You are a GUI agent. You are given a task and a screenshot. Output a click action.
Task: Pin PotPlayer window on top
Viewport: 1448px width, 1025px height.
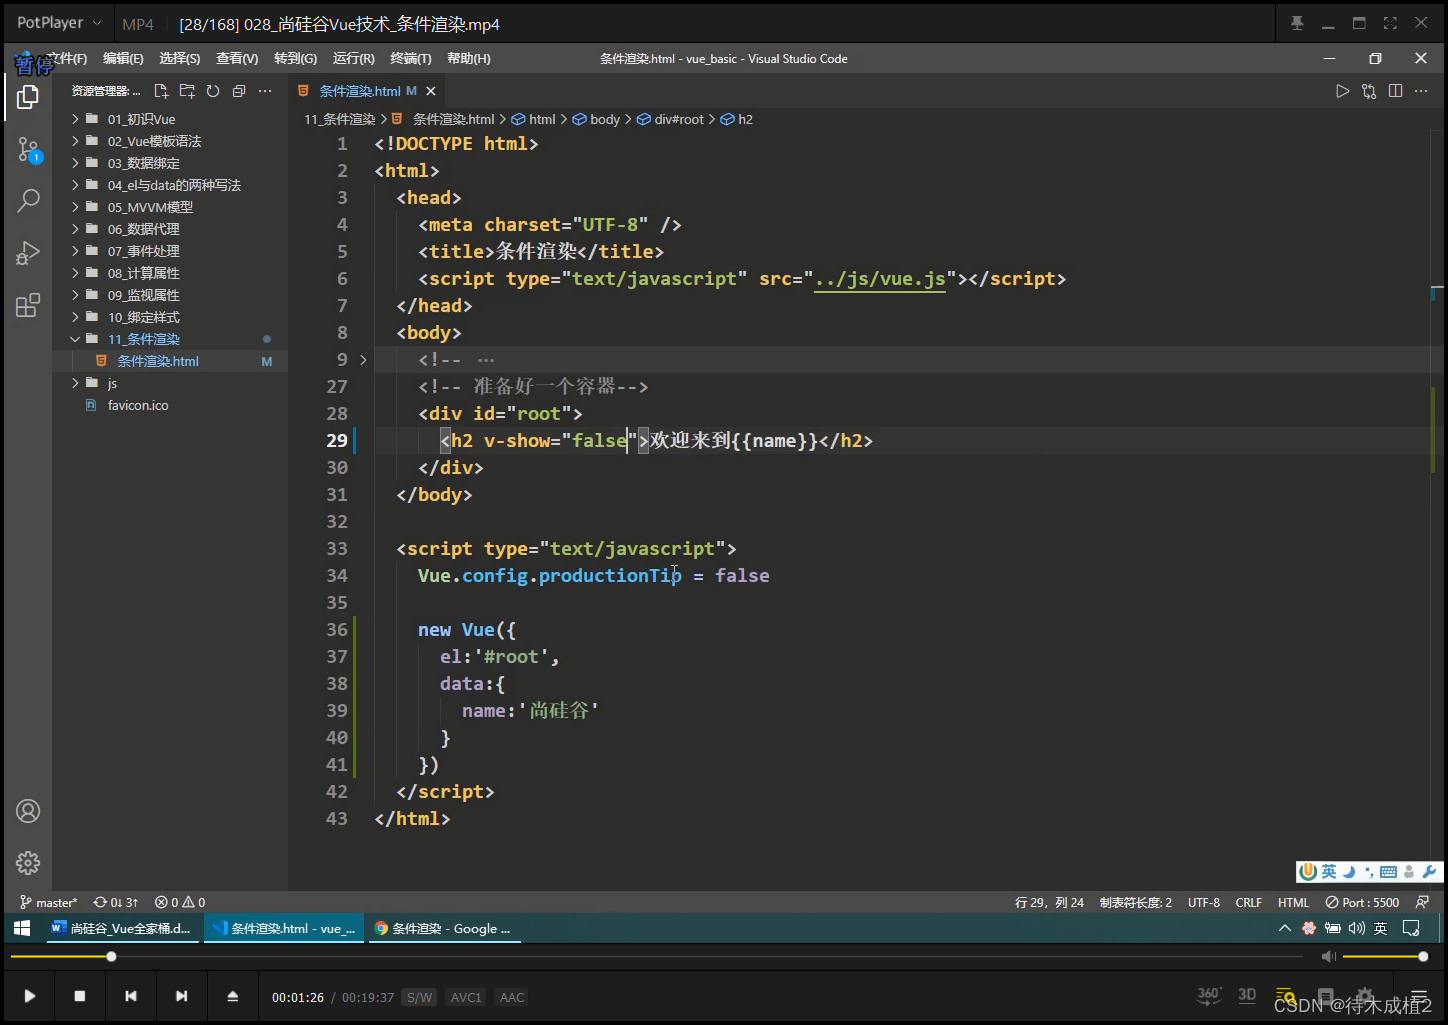[1297, 23]
